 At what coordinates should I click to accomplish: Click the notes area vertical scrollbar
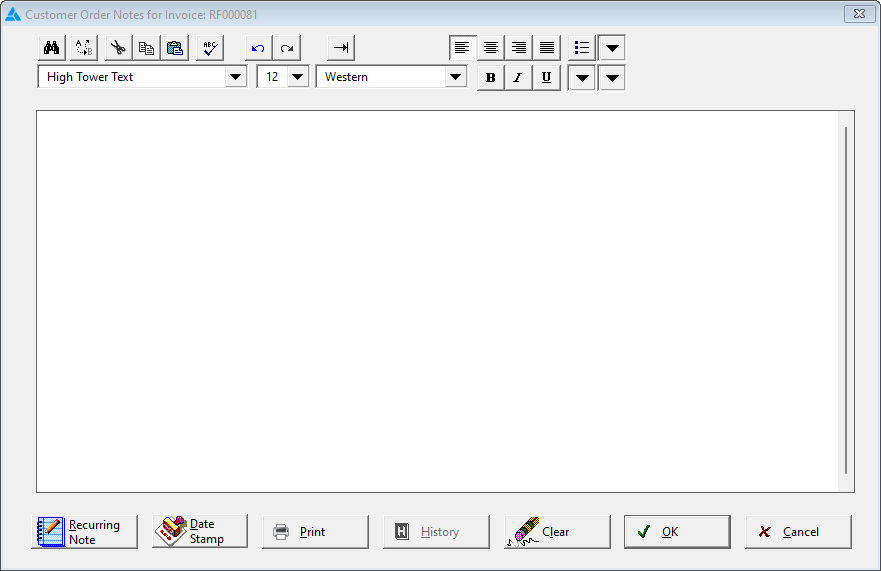(x=846, y=301)
